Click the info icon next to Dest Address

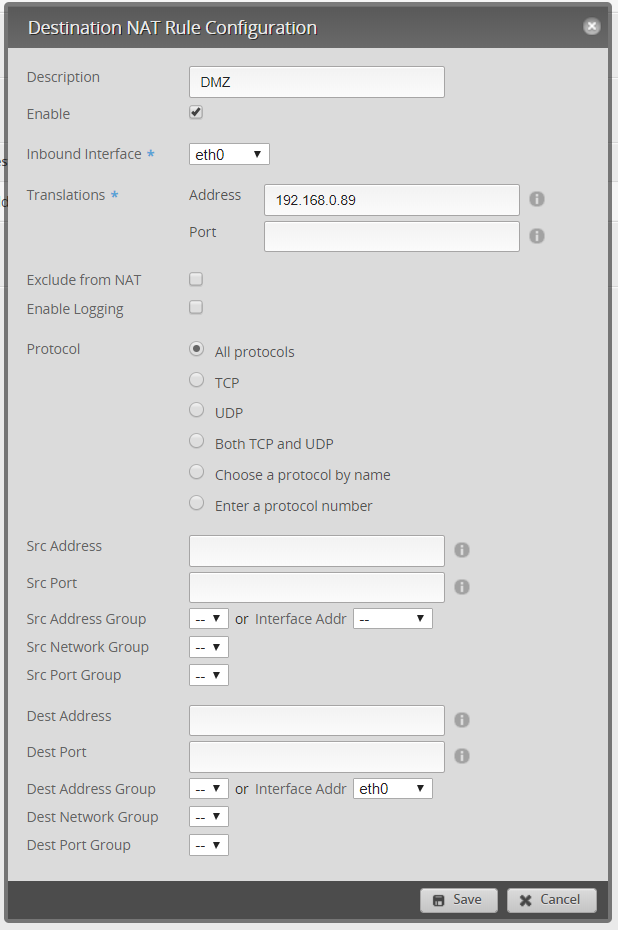point(462,720)
